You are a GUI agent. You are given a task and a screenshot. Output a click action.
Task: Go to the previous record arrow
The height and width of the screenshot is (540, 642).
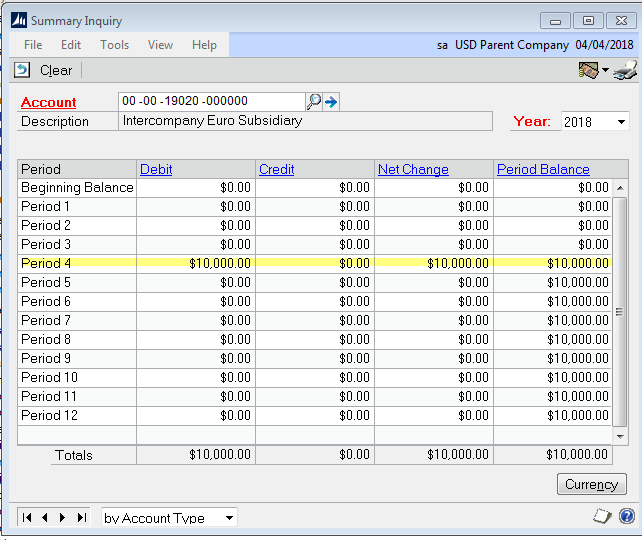pos(44,517)
